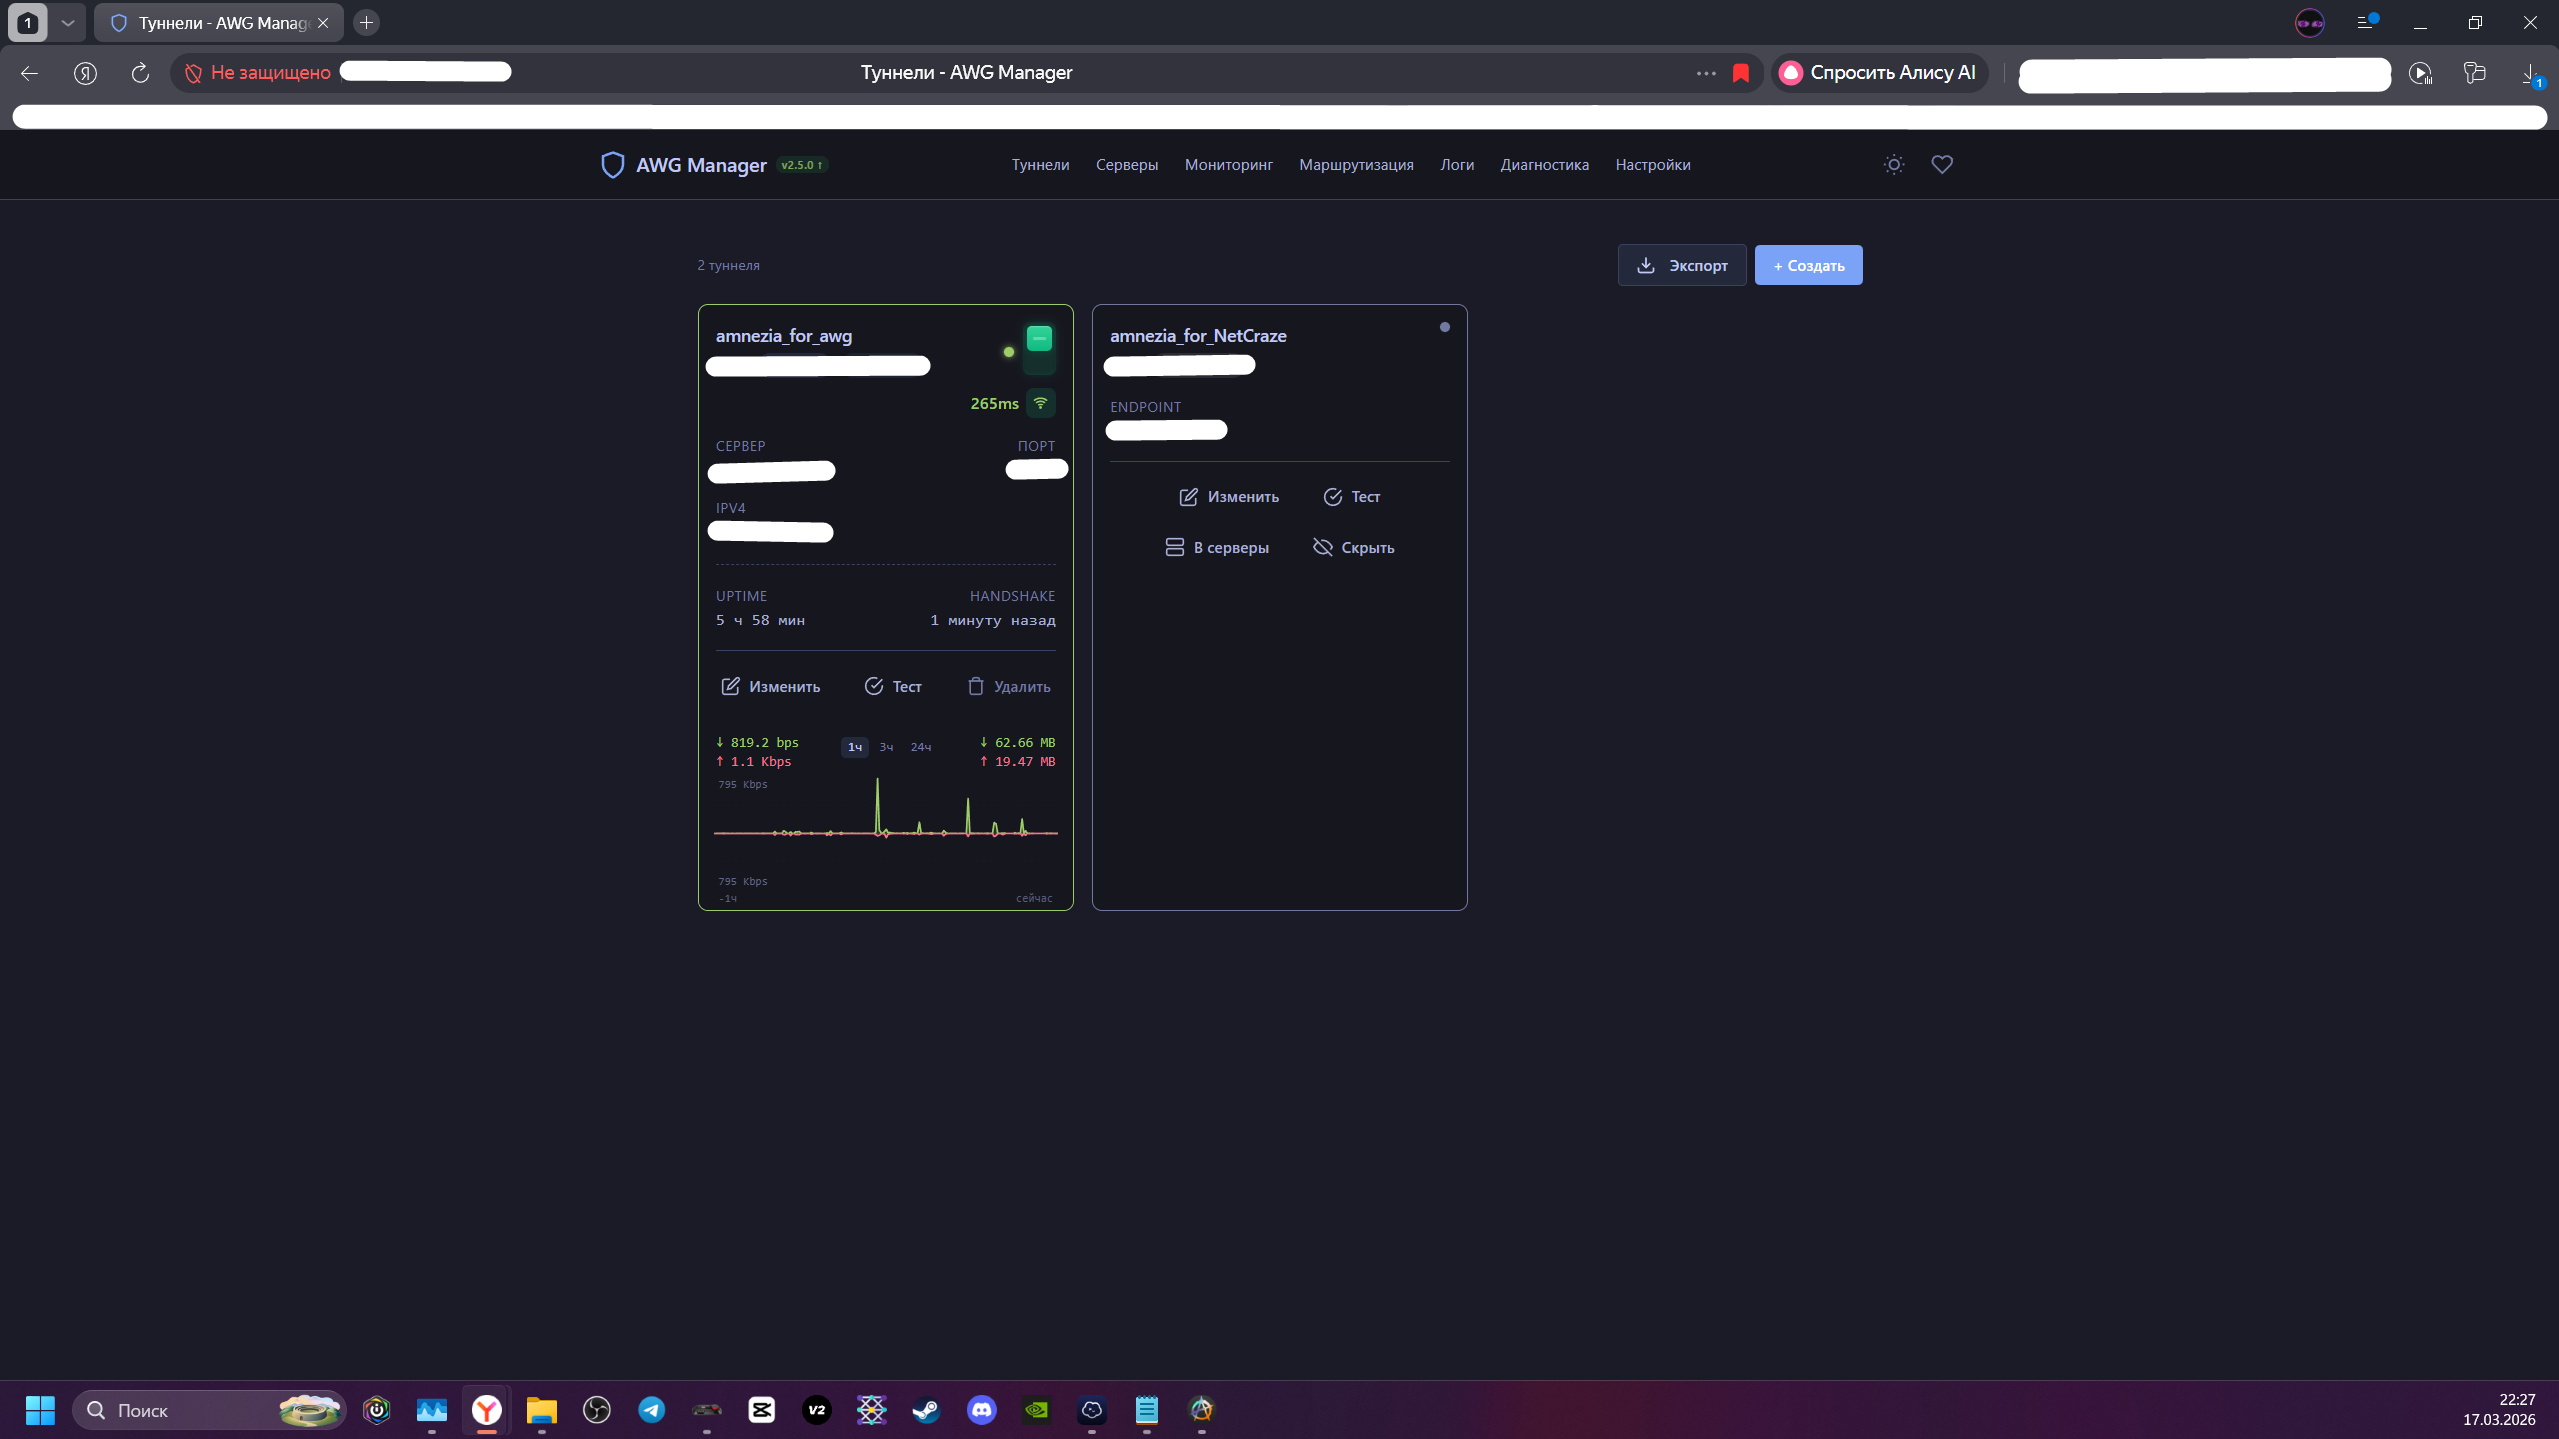Go to the Мониторинг page
The image size is (2559, 1439).
(x=1228, y=165)
